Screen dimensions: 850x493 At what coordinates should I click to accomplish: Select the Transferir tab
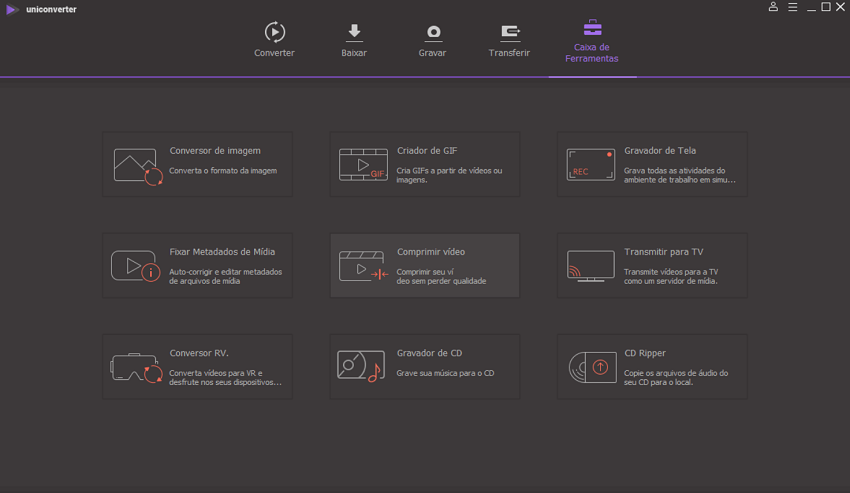pos(509,40)
